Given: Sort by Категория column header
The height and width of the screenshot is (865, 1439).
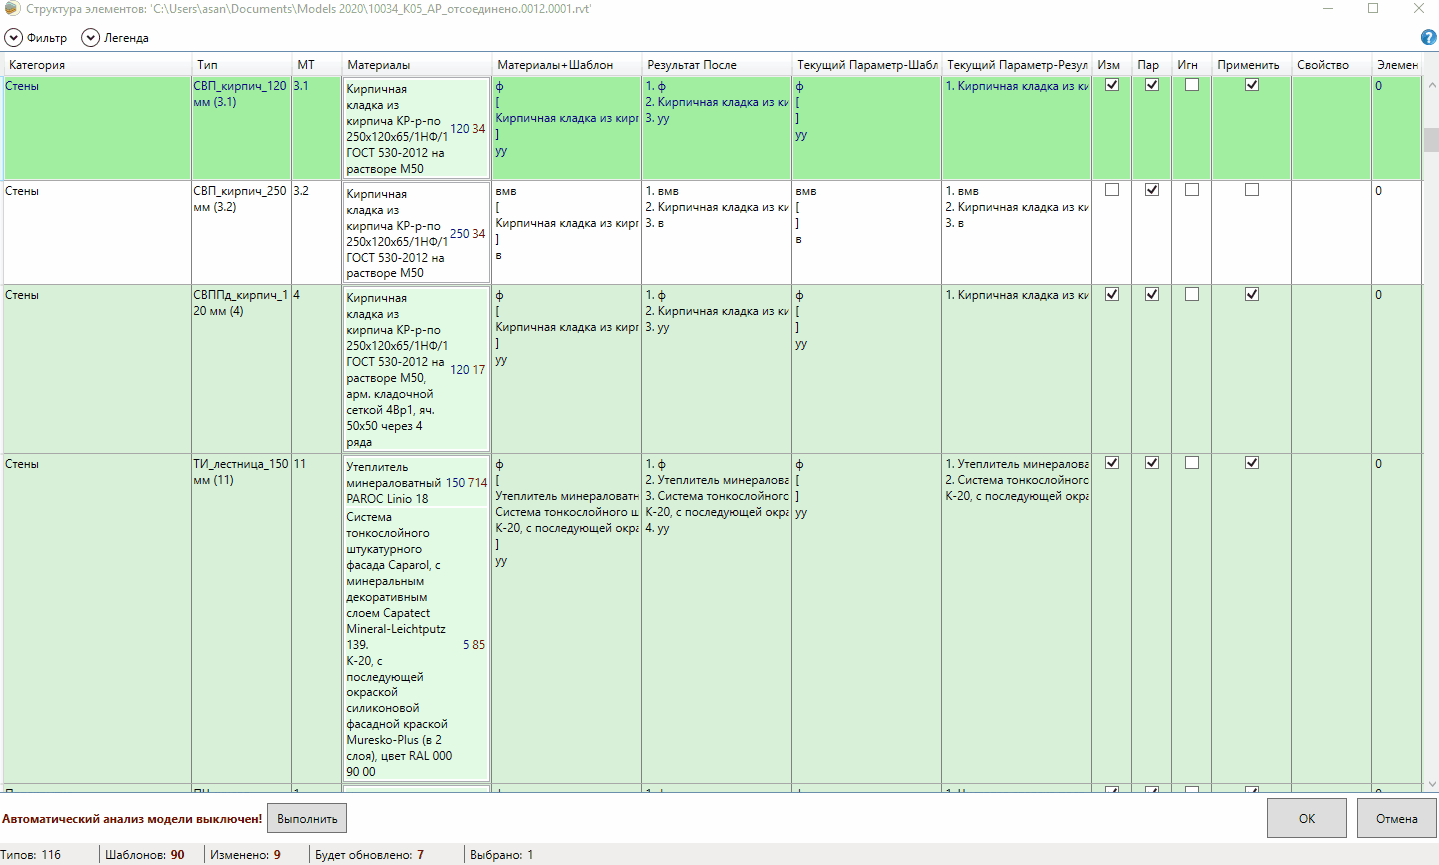Looking at the screenshot, I should tap(97, 65).
